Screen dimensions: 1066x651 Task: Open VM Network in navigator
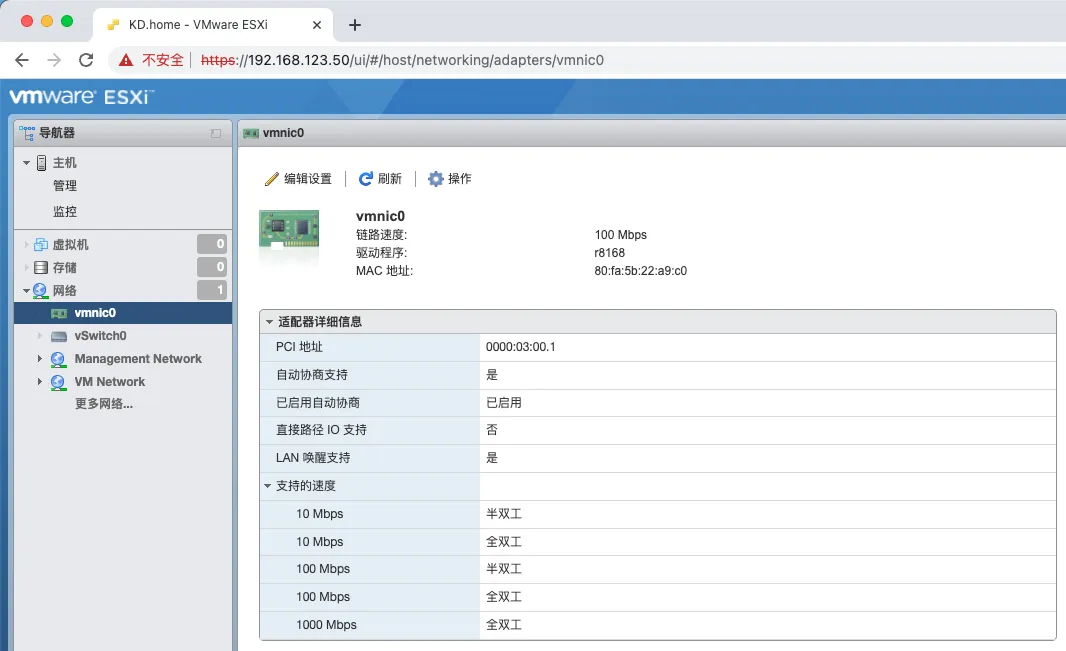click(x=109, y=382)
